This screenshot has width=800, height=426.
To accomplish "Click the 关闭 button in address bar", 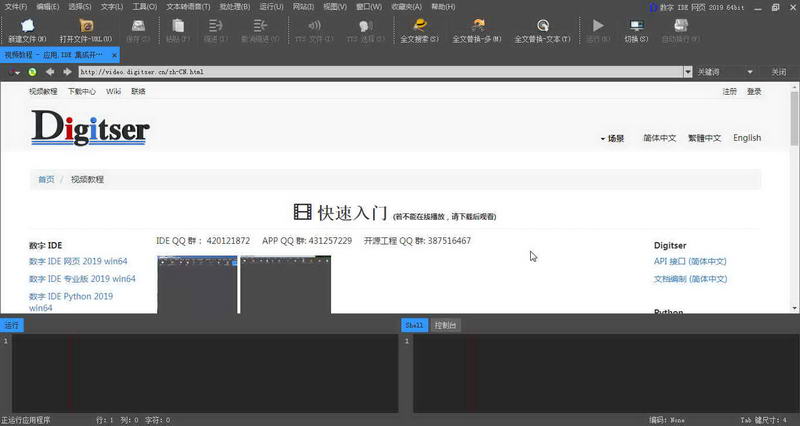I will tap(779, 72).
